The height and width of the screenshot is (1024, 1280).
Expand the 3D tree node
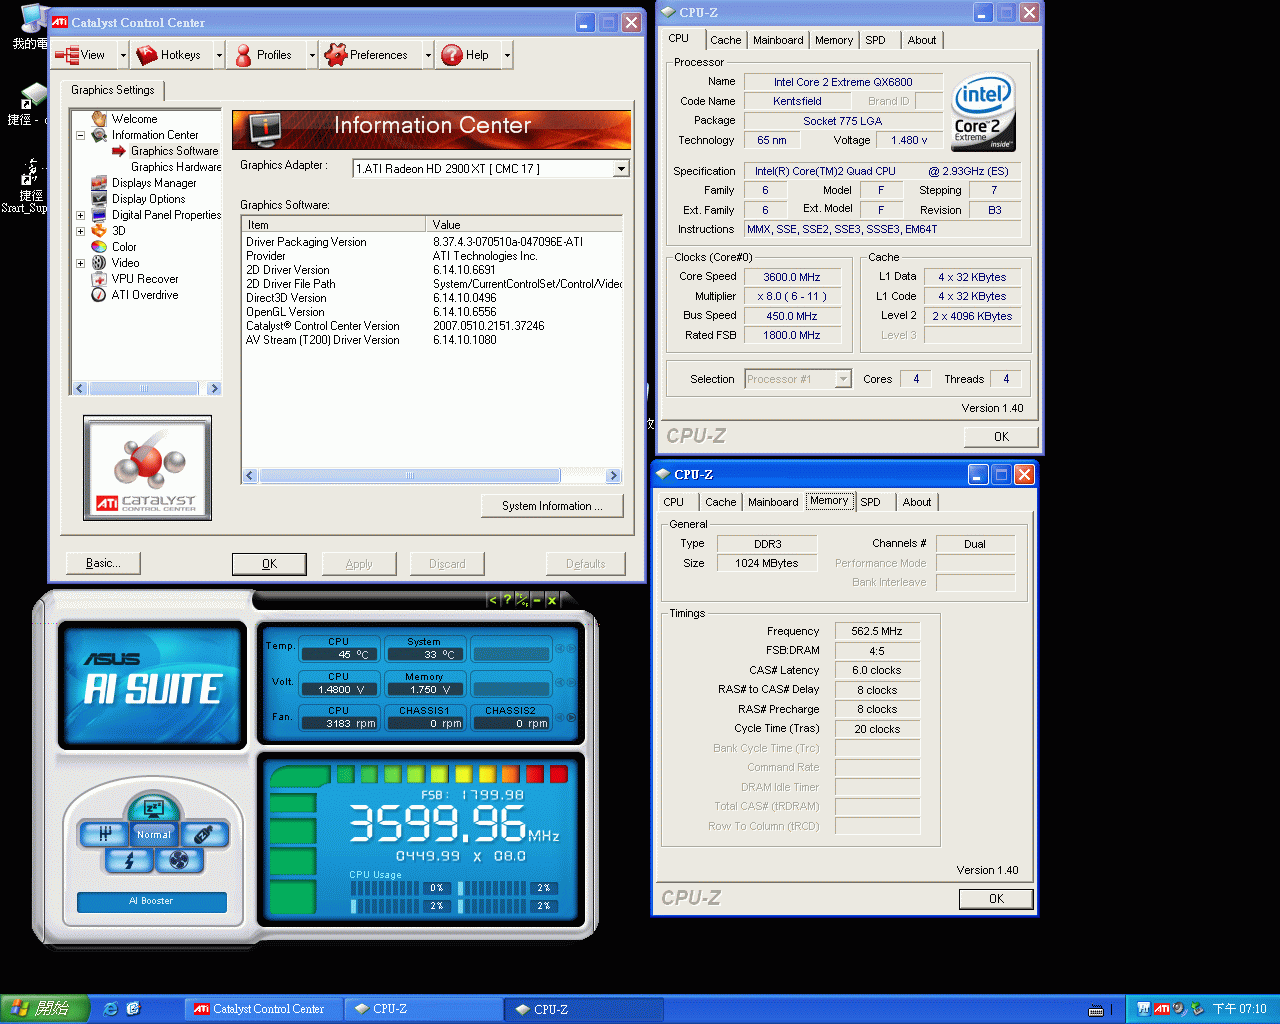coord(81,231)
